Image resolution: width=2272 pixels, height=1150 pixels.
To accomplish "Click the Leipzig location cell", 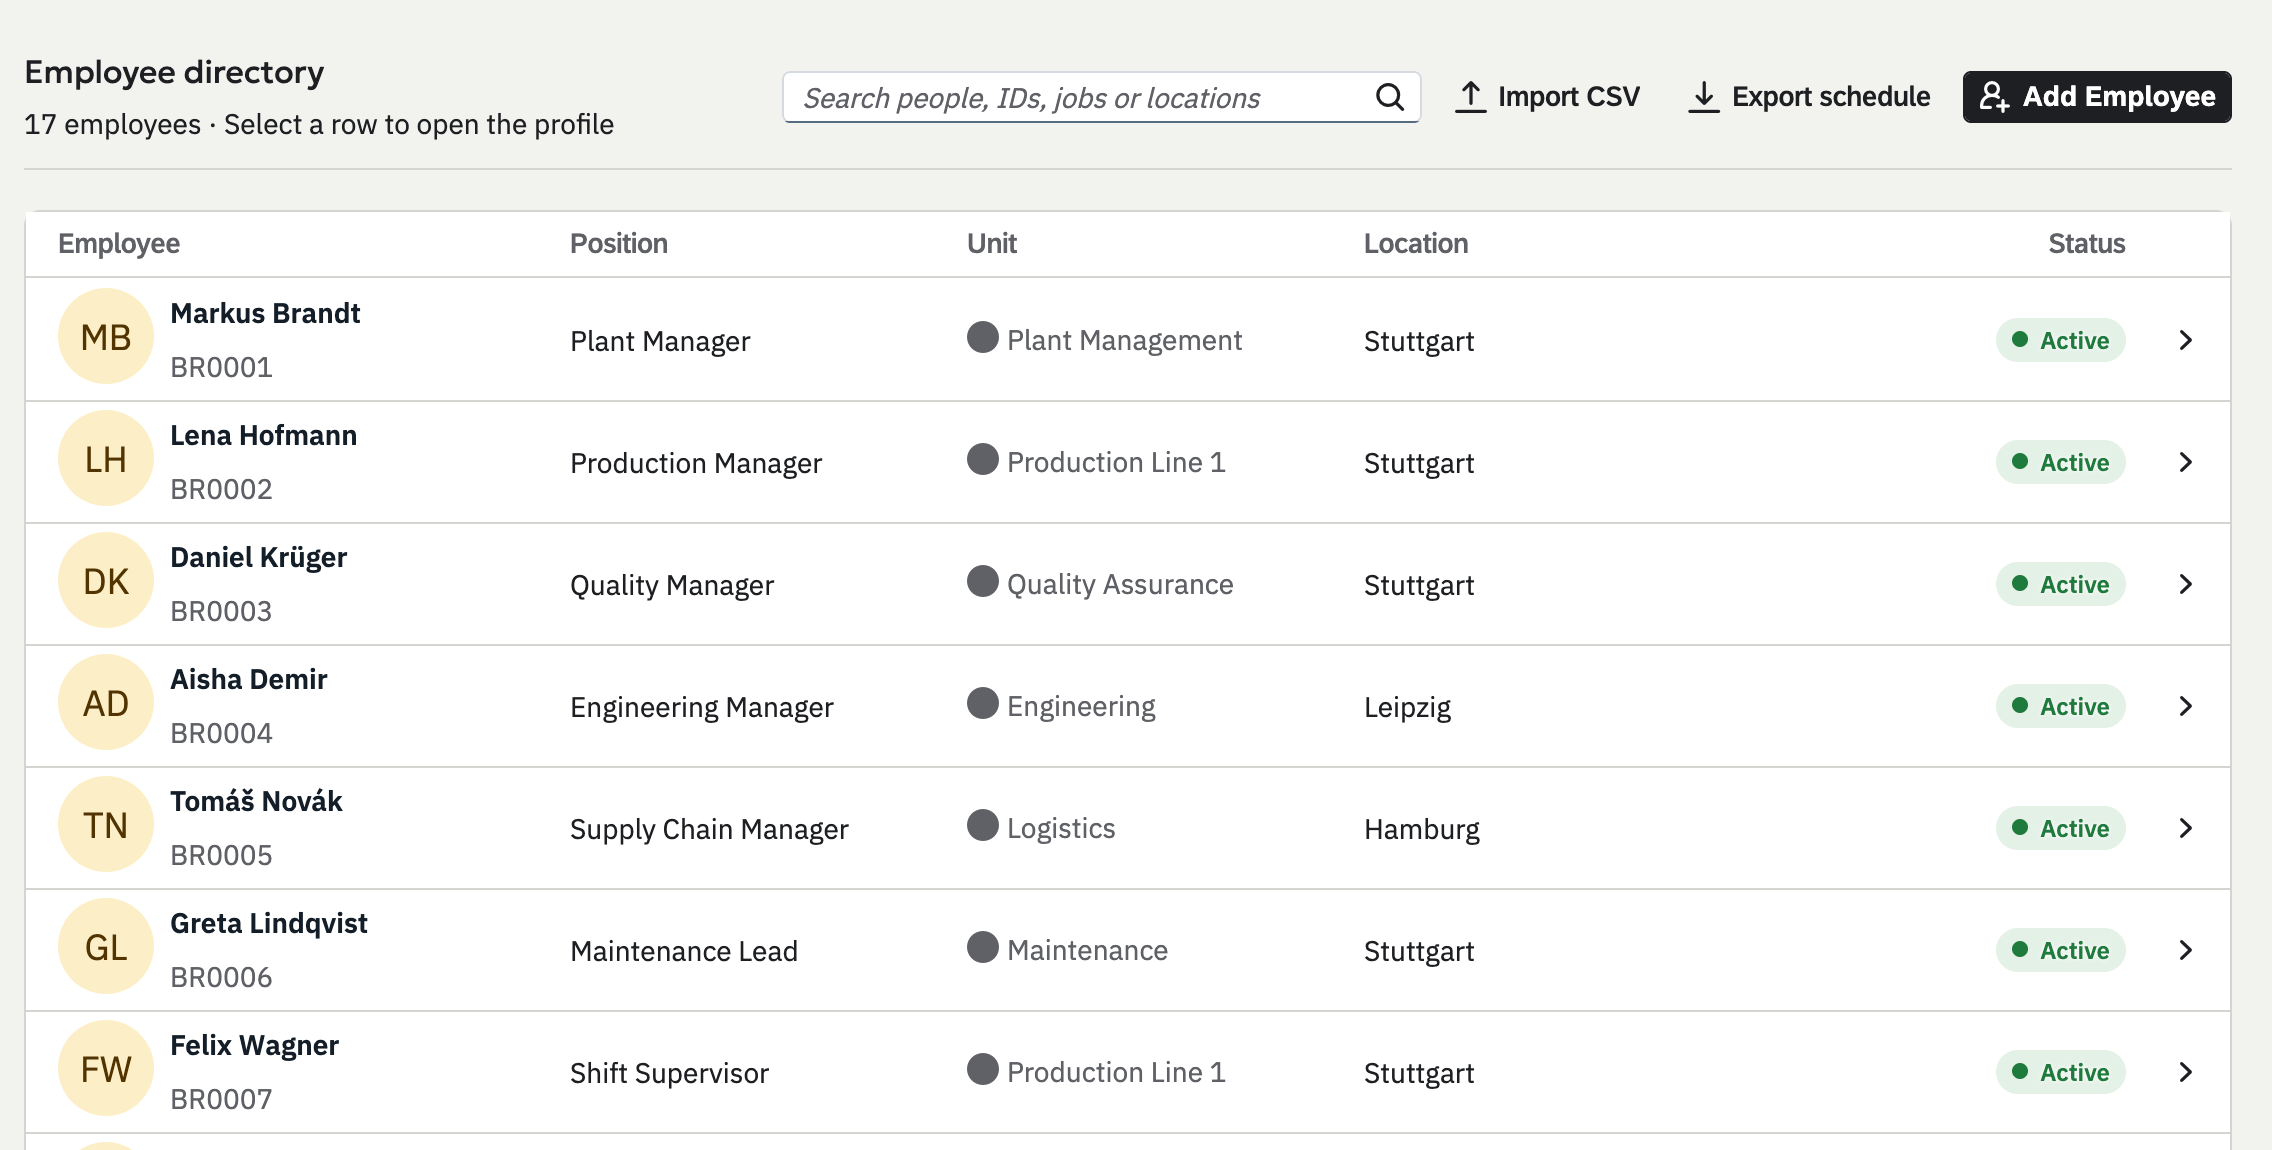I will (1407, 707).
